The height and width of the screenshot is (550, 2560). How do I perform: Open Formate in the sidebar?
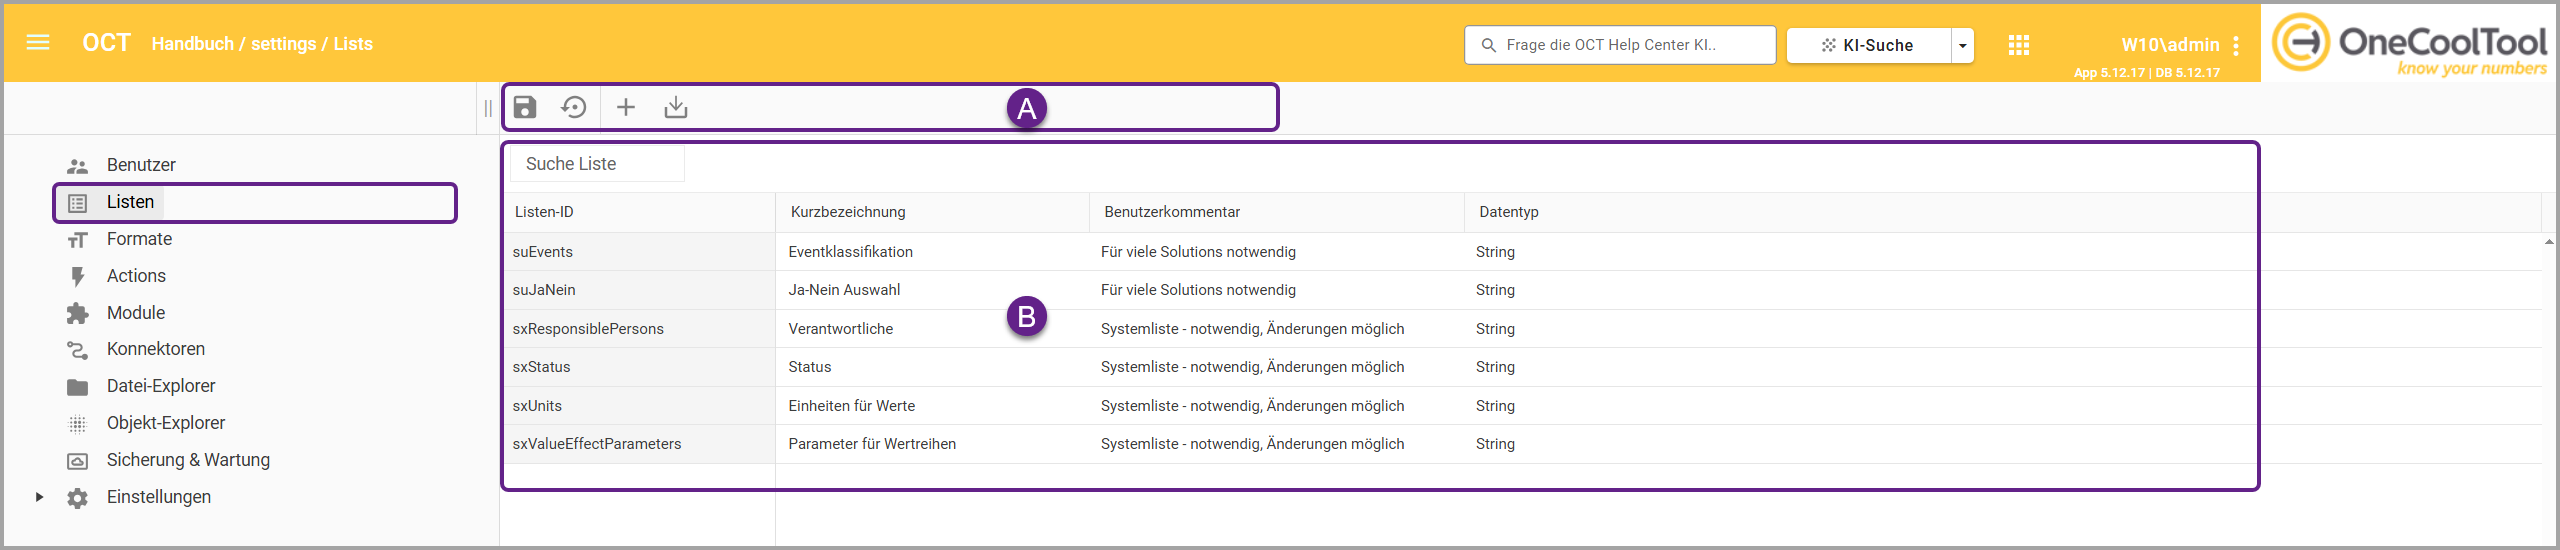click(x=139, y=239)
